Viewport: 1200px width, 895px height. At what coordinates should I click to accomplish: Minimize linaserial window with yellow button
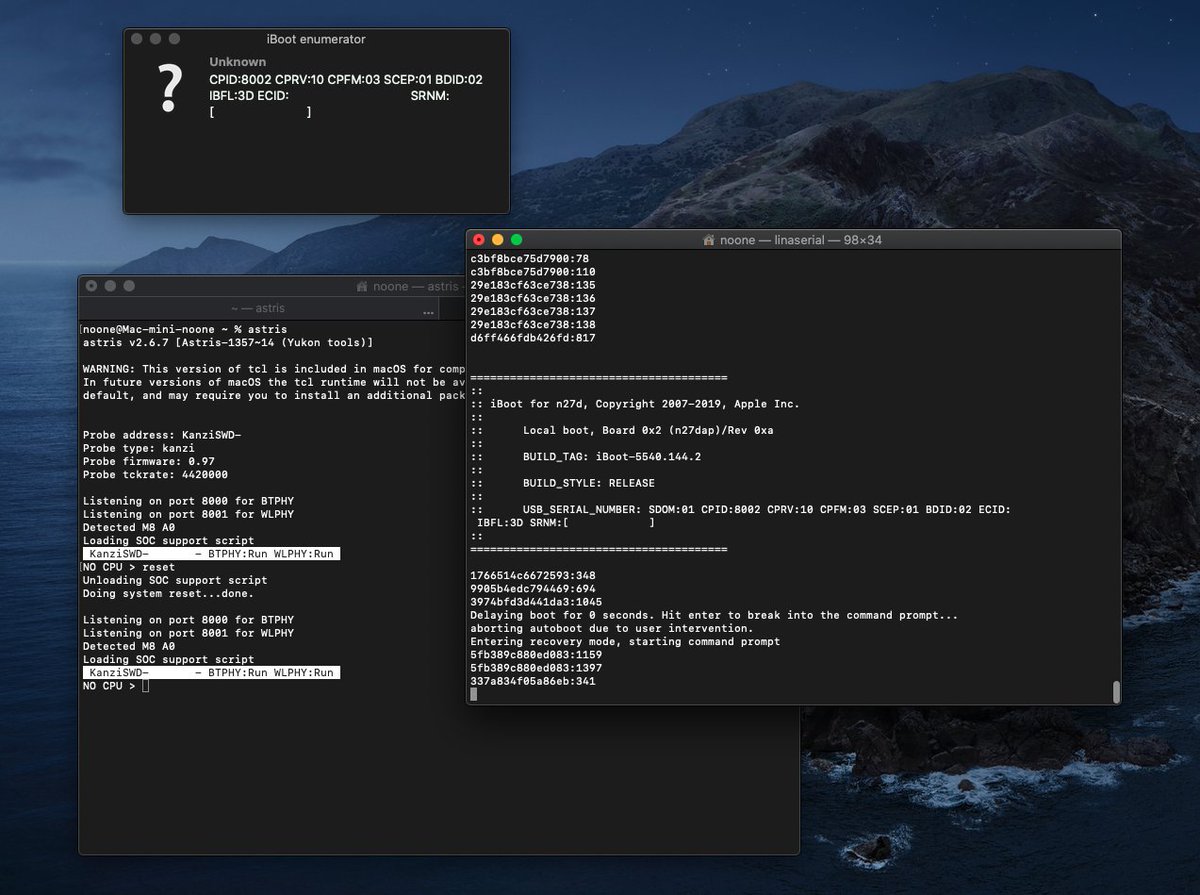tap(497, 240)
